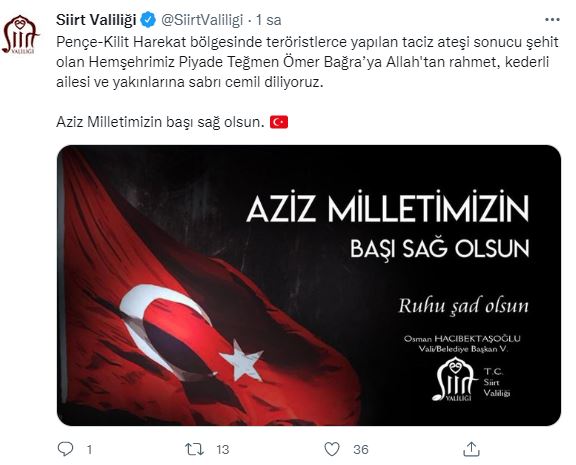Open the Siirt Valiliği profile avatar
Screen dimensions: 576x465
[x=21, y=34]
